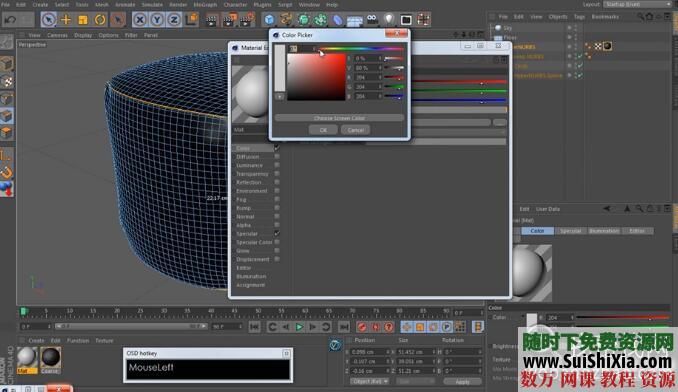Click the Undo arrow in the top toolbar
Screen dimensions: 678x392
point(11,19)
